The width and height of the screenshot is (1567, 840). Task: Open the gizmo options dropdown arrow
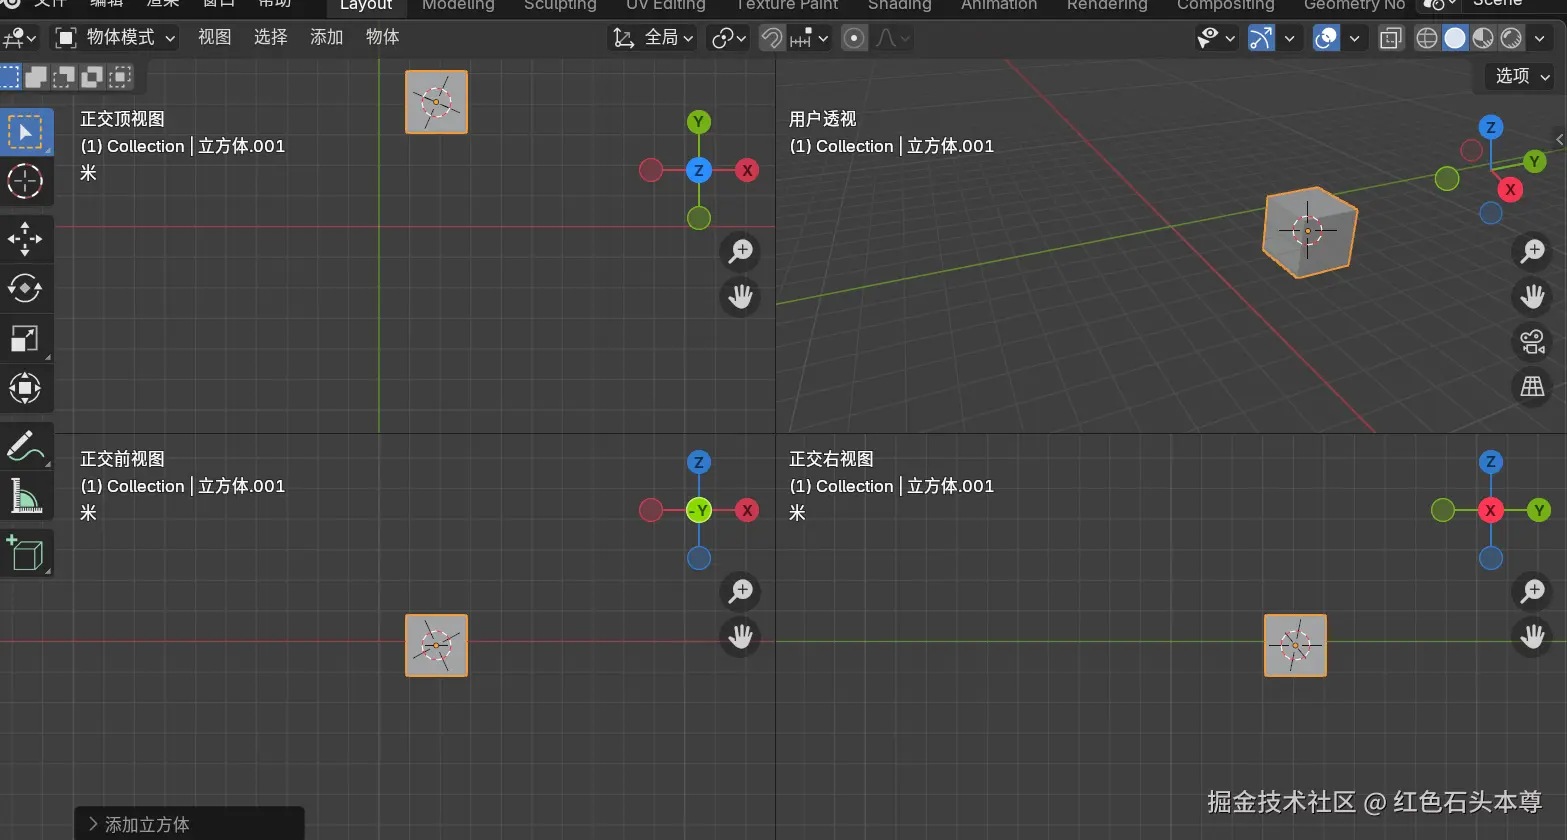[x=1289, y=38]
